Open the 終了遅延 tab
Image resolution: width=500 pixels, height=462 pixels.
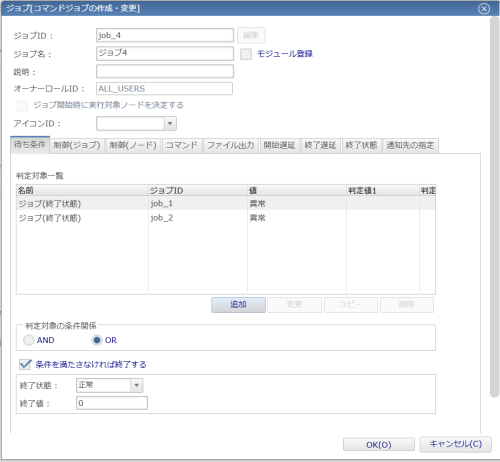(x=320, y=145)
